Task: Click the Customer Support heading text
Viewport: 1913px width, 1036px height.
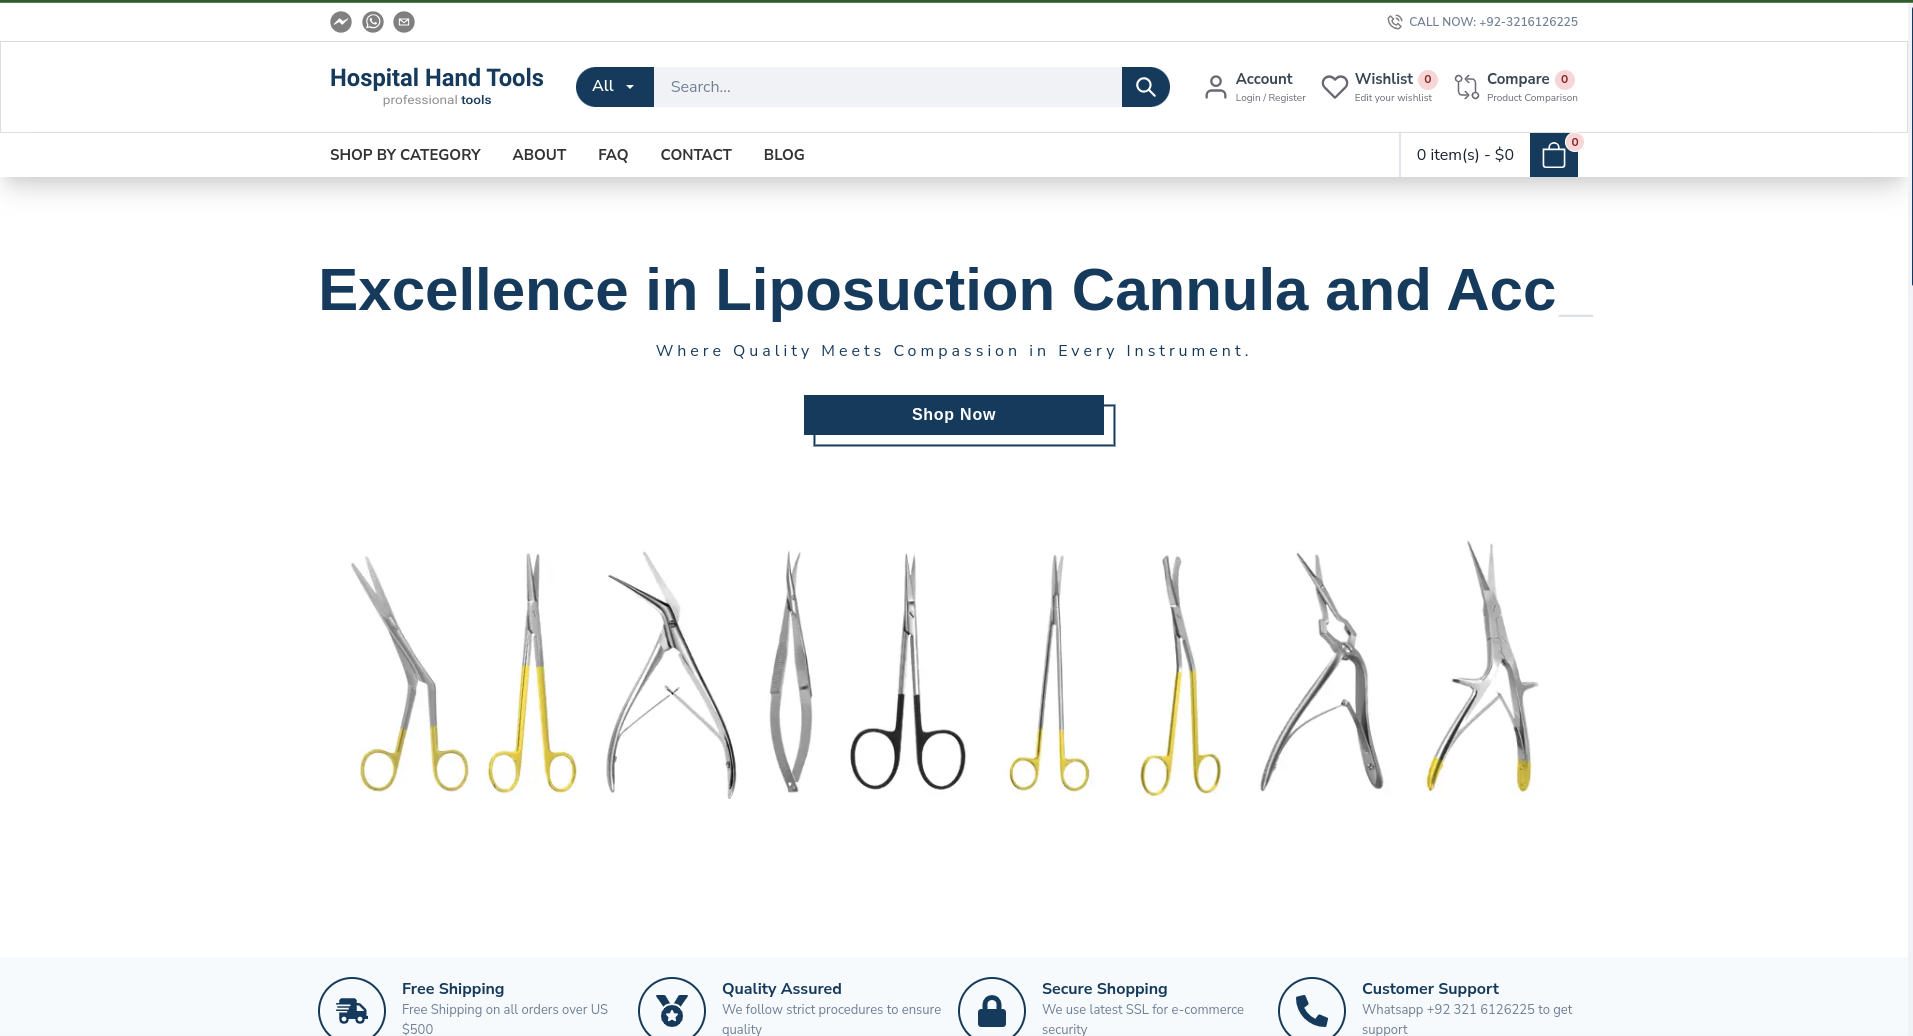Action: click(1430, 989)
